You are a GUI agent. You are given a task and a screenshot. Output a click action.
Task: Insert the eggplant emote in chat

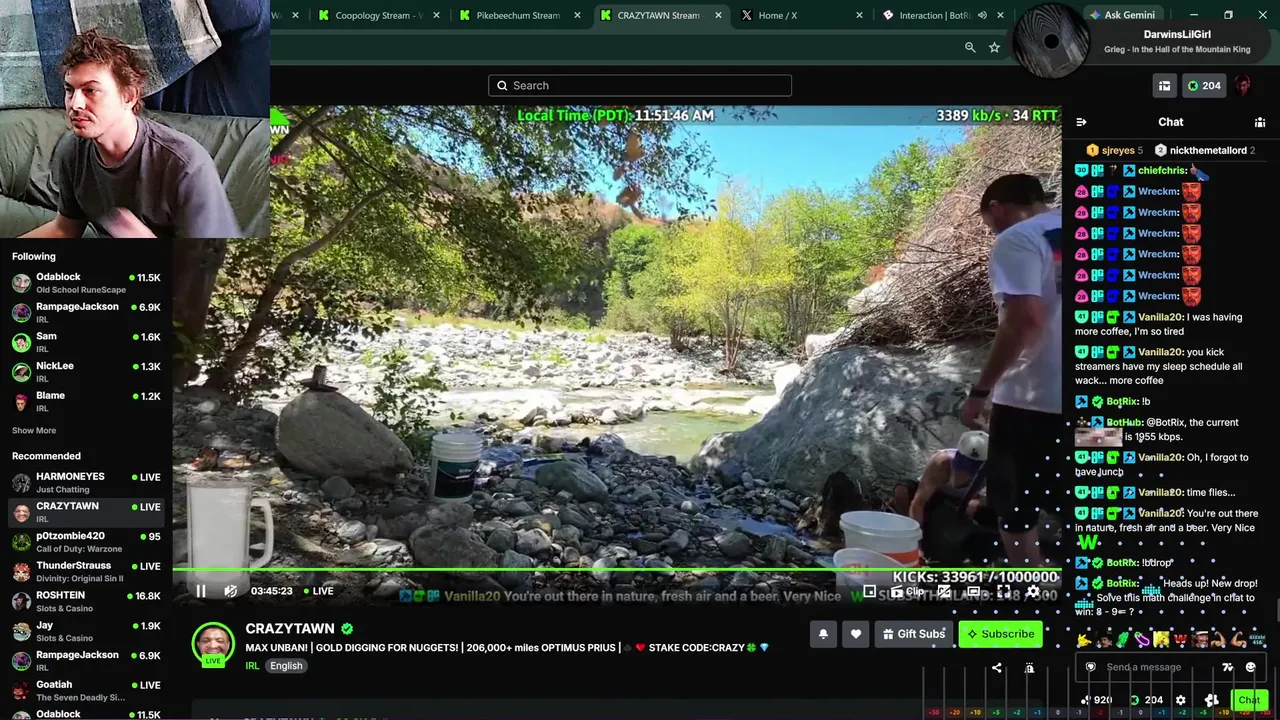(x=1141, y=639)
